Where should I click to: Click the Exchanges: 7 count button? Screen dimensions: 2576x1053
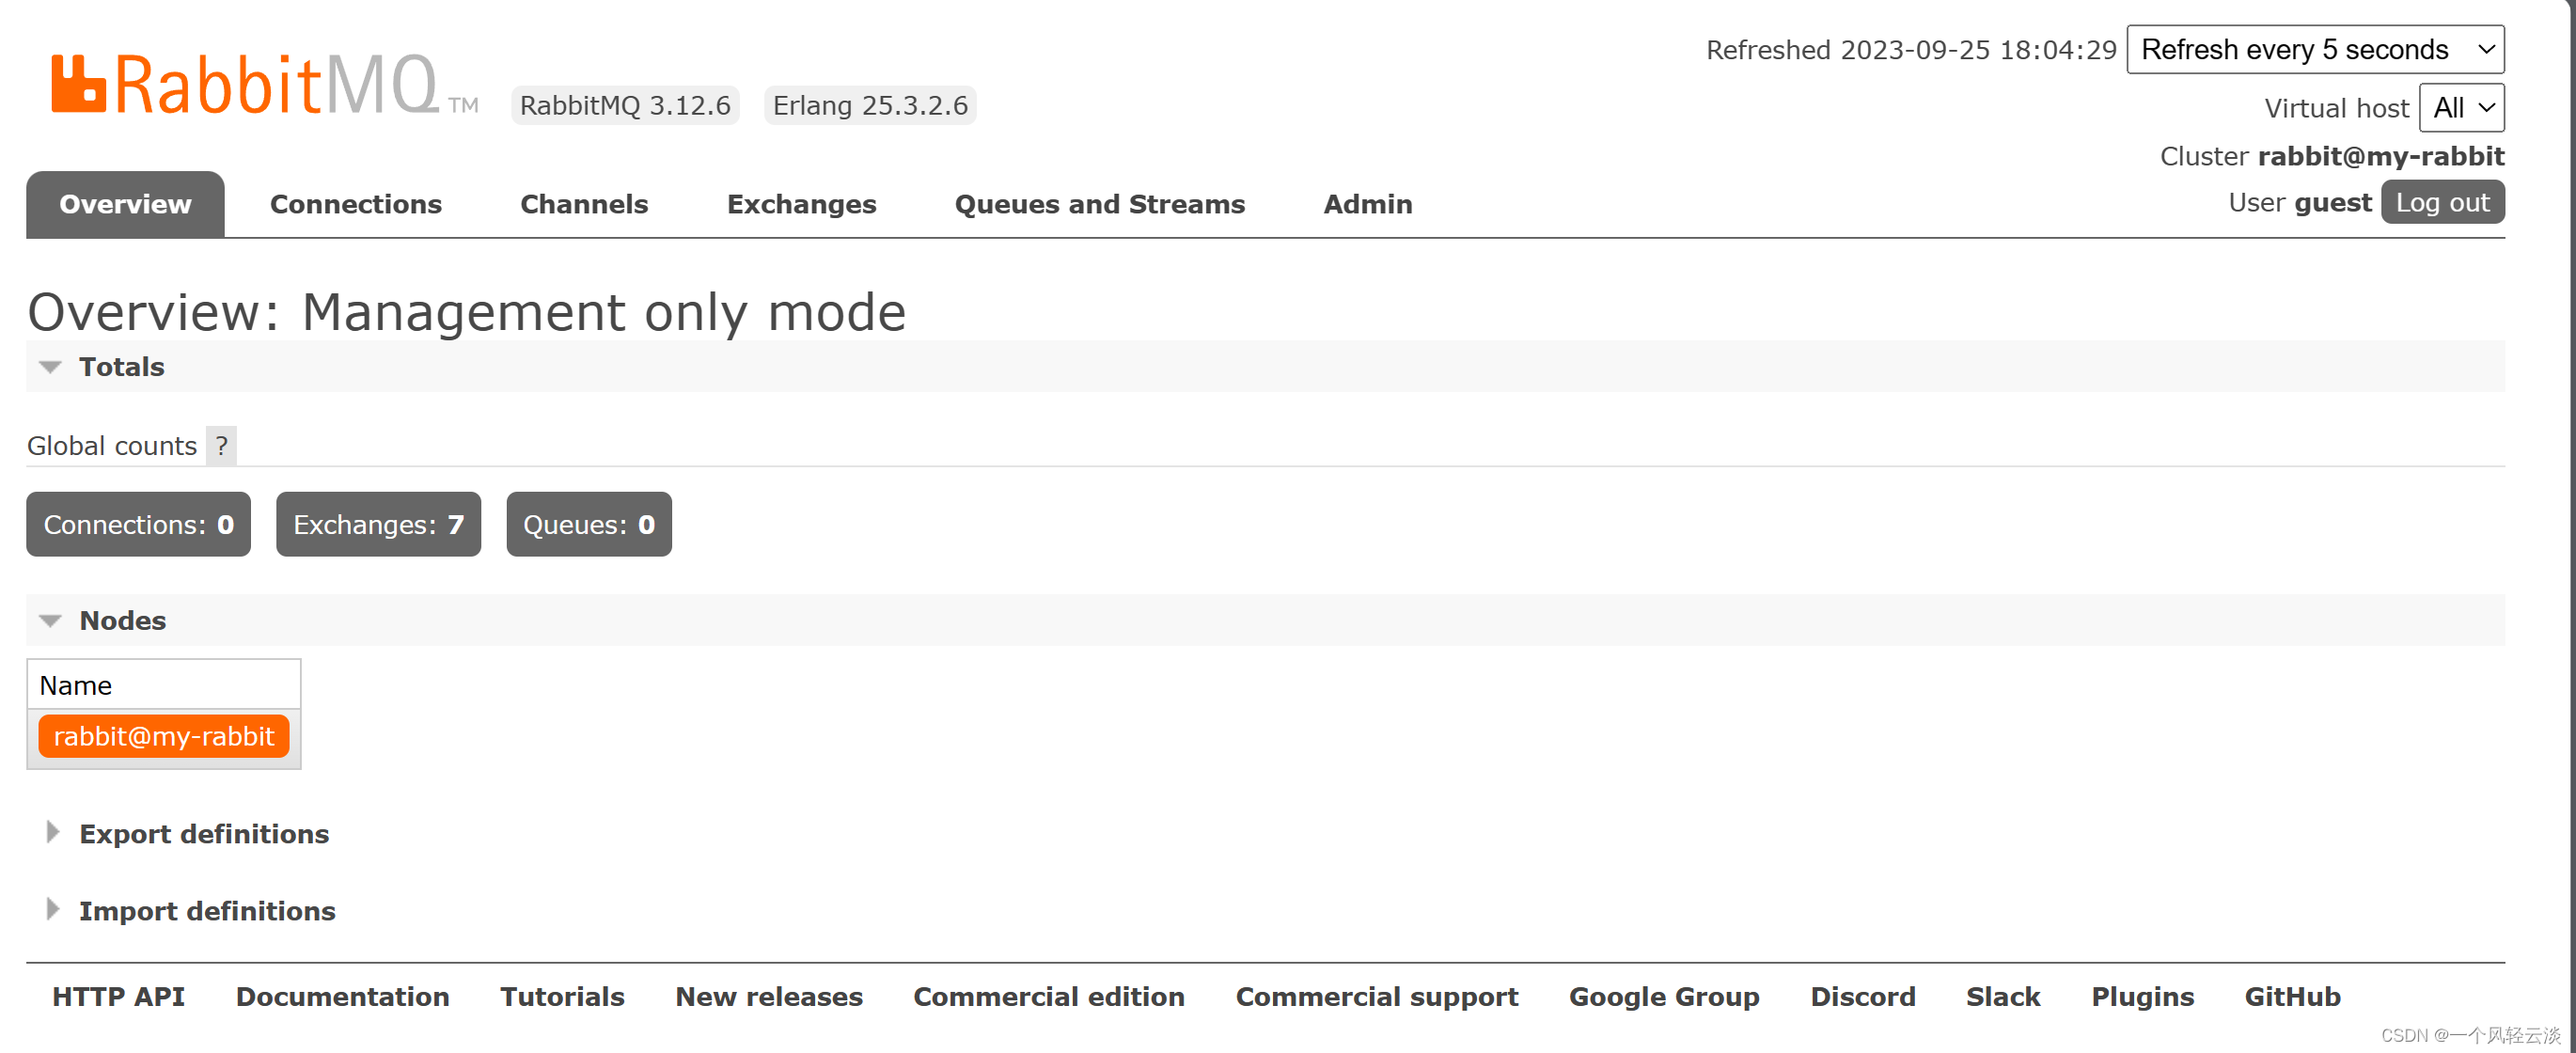click(378, 524)
